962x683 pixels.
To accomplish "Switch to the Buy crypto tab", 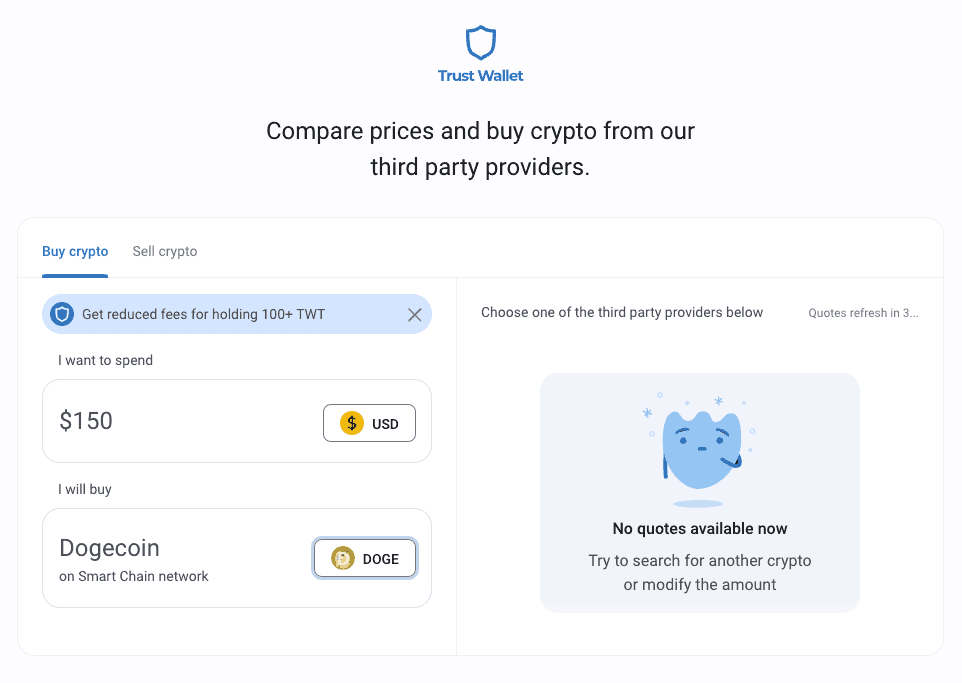I will click(x=75, y=252).
